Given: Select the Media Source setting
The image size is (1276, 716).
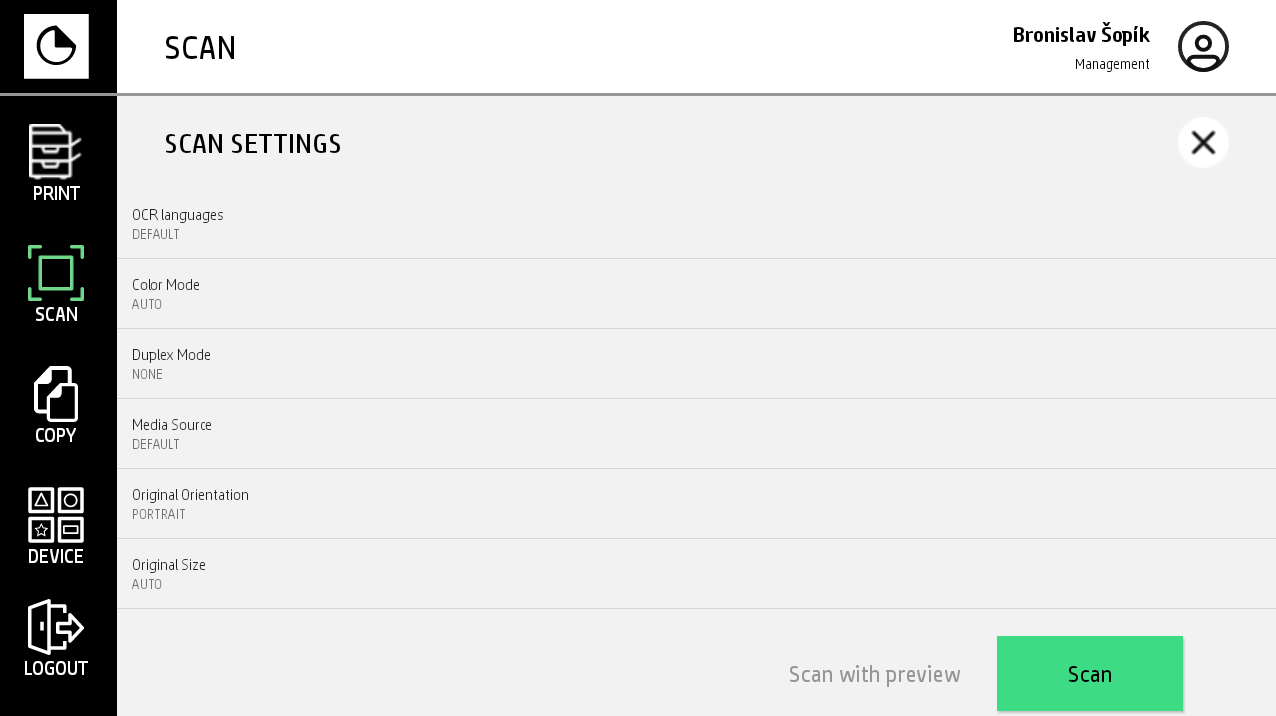Looking at the screenshot, I should click(x=696, y=434).
